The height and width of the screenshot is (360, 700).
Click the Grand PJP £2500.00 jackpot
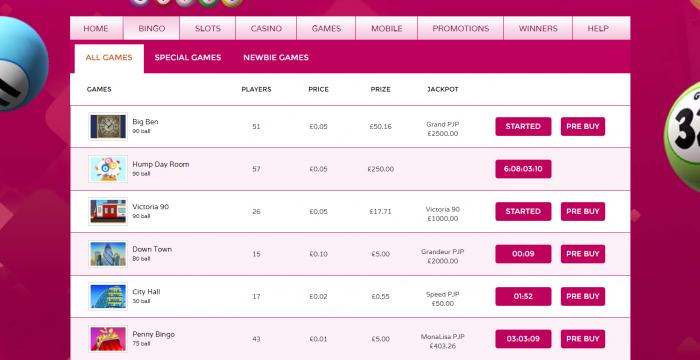442,129
